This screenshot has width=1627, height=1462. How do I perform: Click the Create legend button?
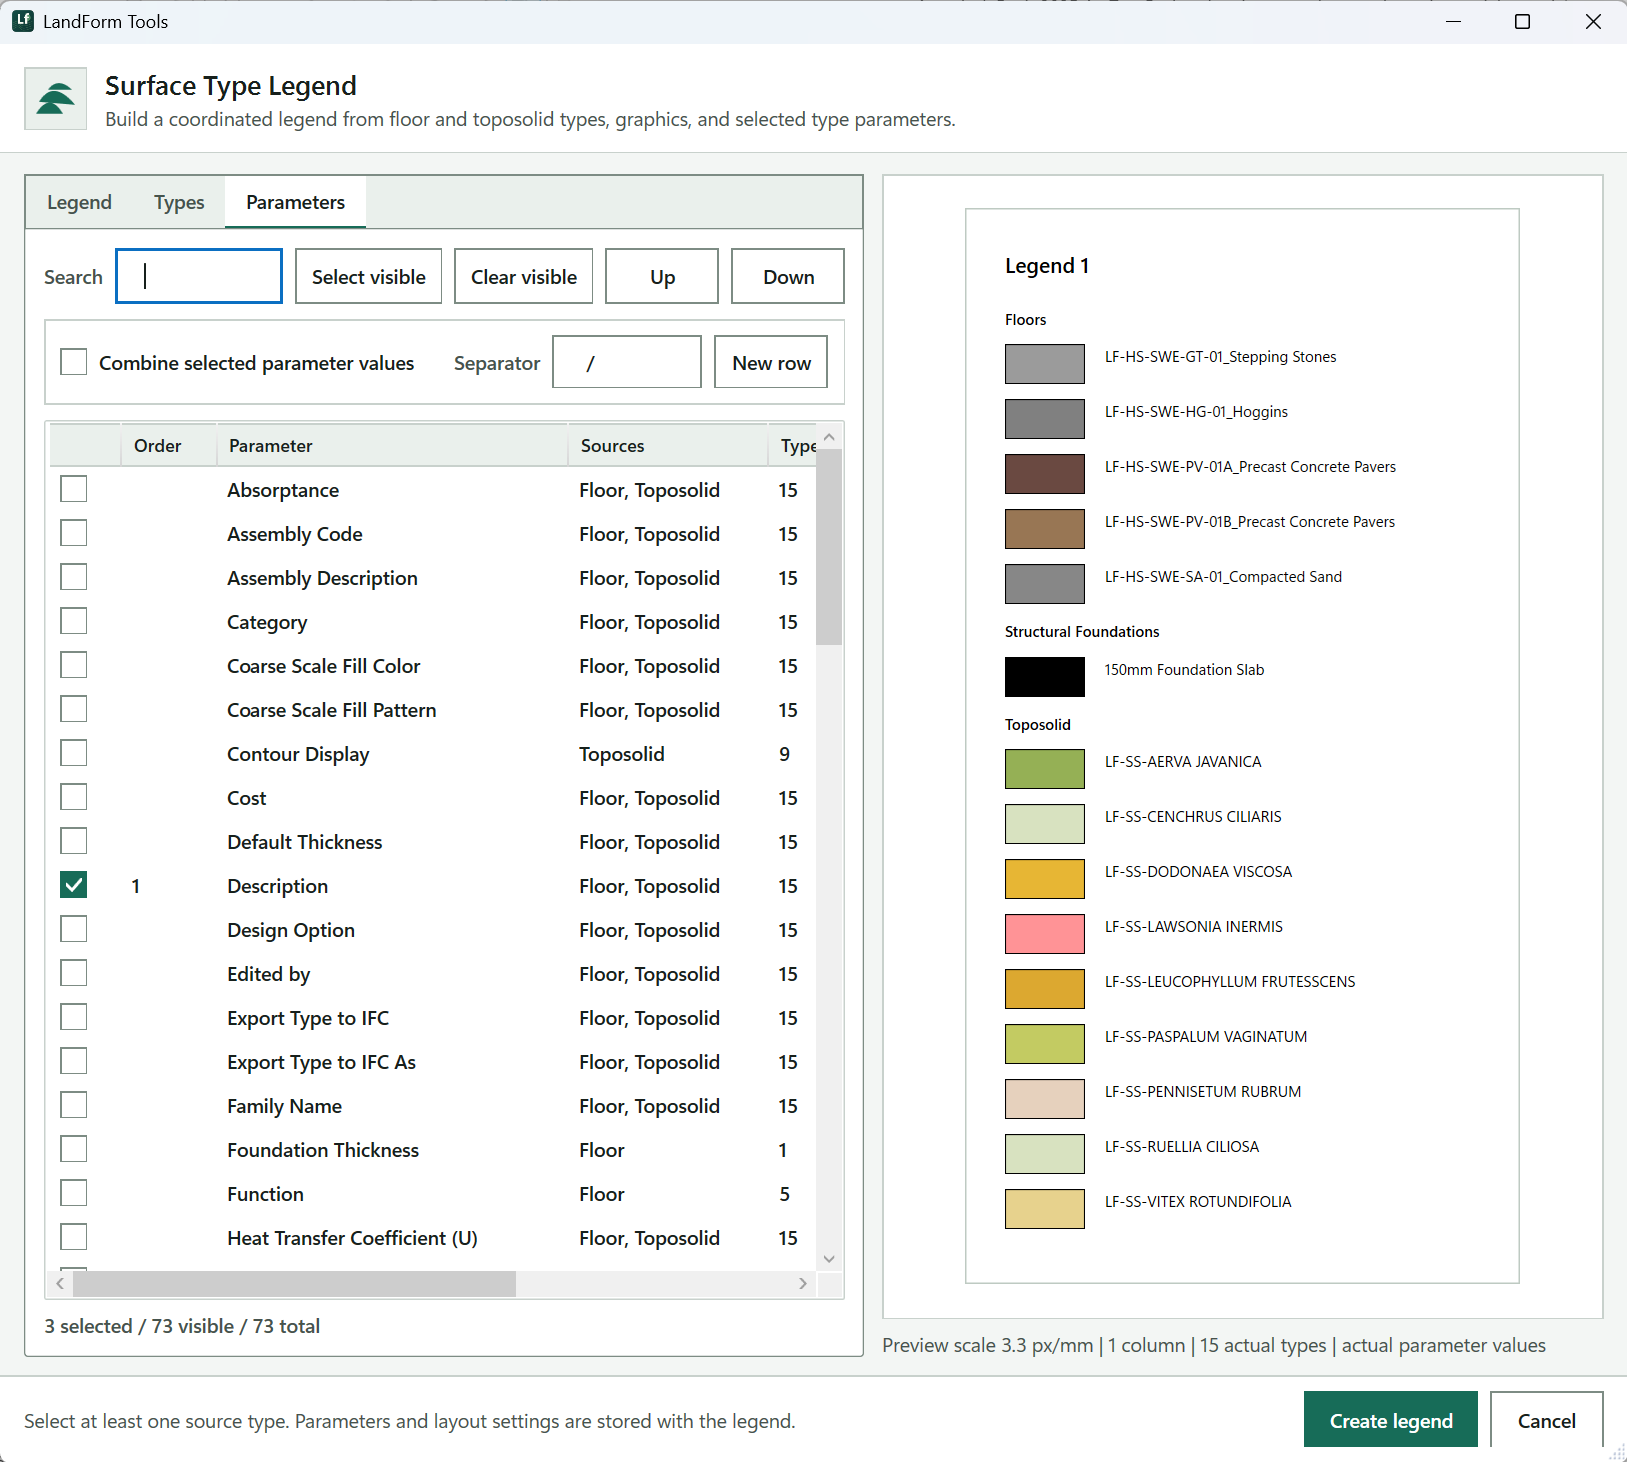pos(1390,1420)
